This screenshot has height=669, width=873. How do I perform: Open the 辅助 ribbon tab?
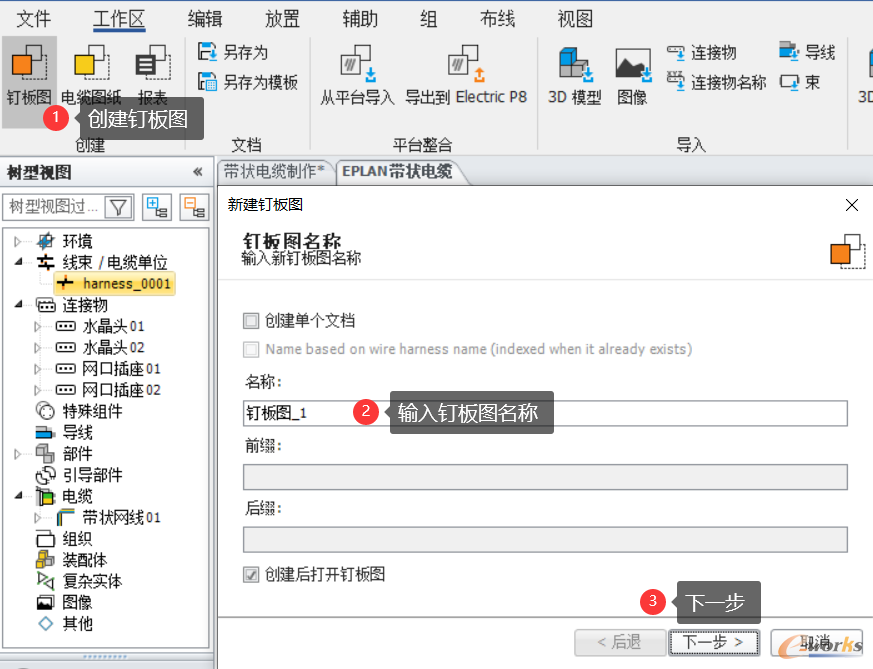[x=360, y=19]
